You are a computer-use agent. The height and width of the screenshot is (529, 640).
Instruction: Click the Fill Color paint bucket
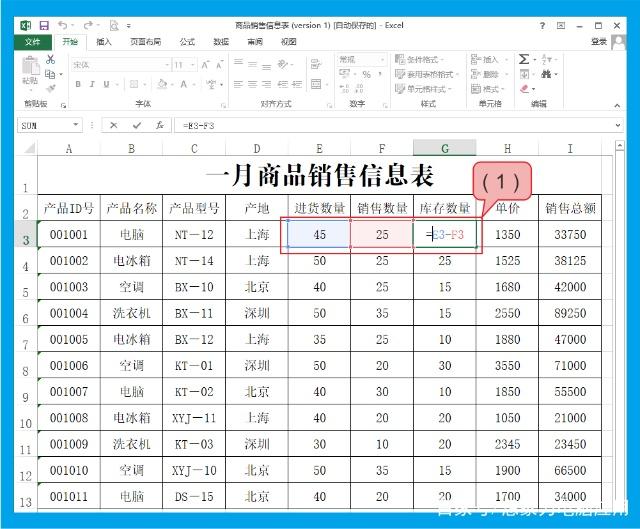coord(162,84)
